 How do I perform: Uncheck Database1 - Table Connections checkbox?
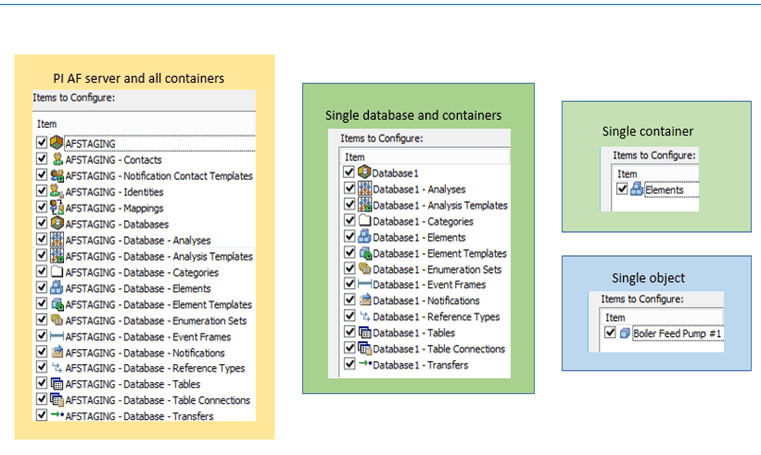click(349, 348)
